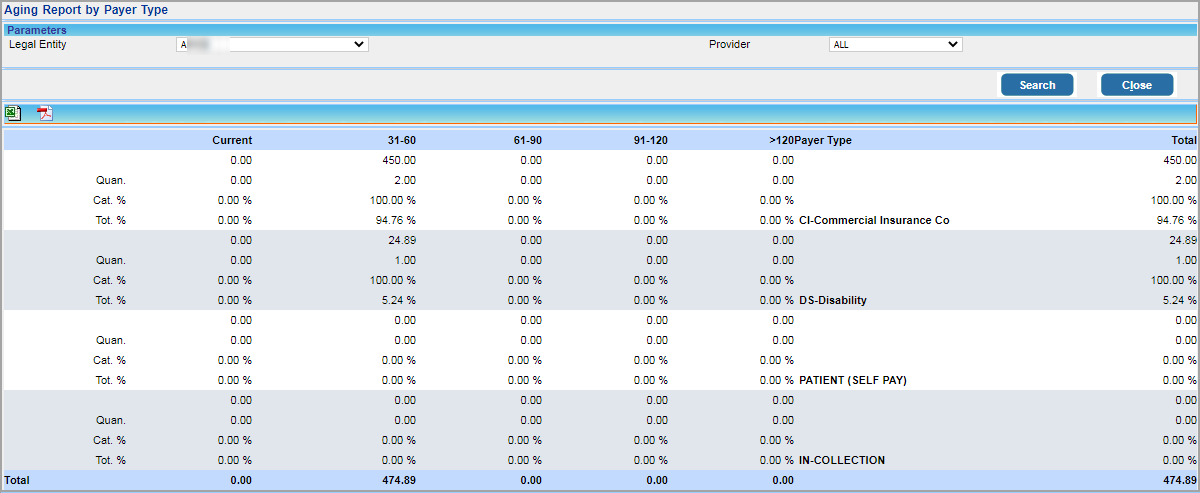The image size is (1200, 493).
Task: Select the 31-60 column header
Action: (x=401, y=141)
